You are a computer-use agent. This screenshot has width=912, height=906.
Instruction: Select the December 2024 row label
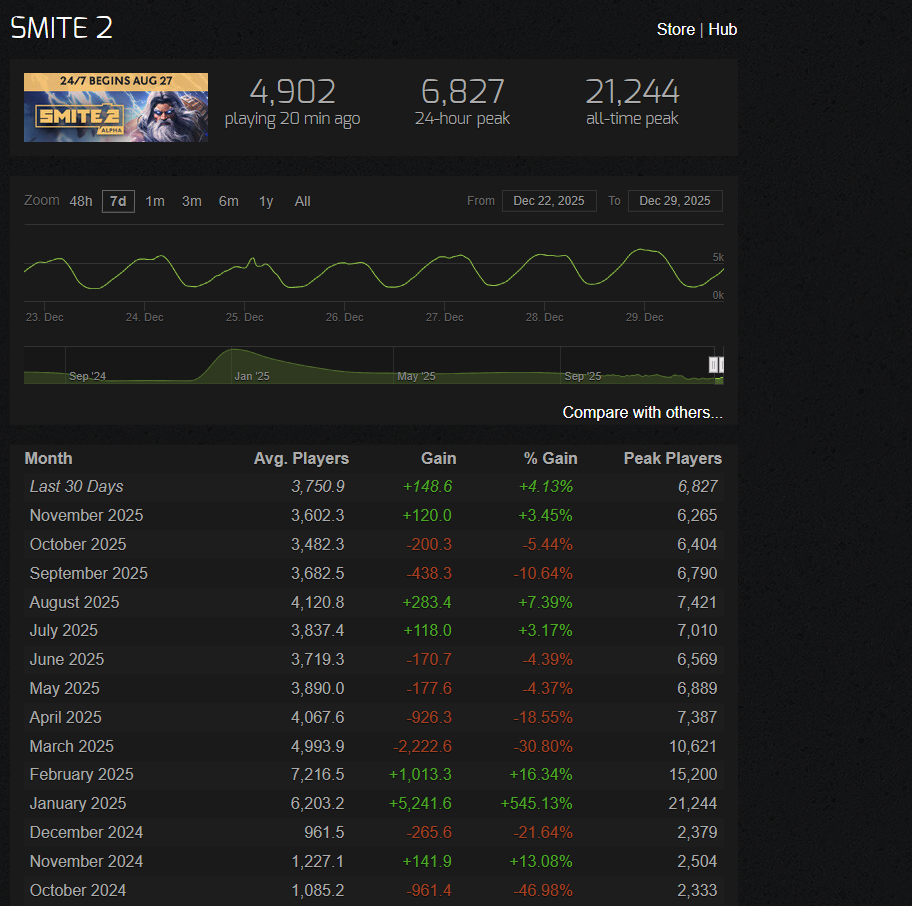click(x=86, y=833)
